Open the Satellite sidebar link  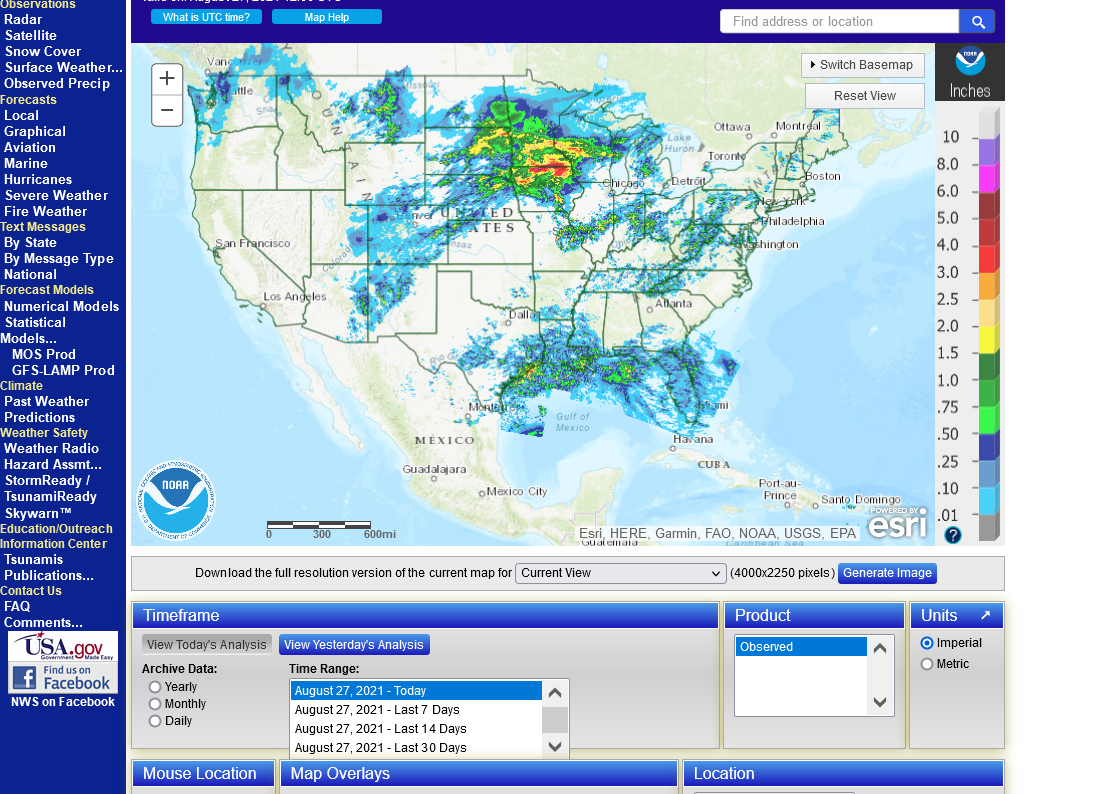31,36
